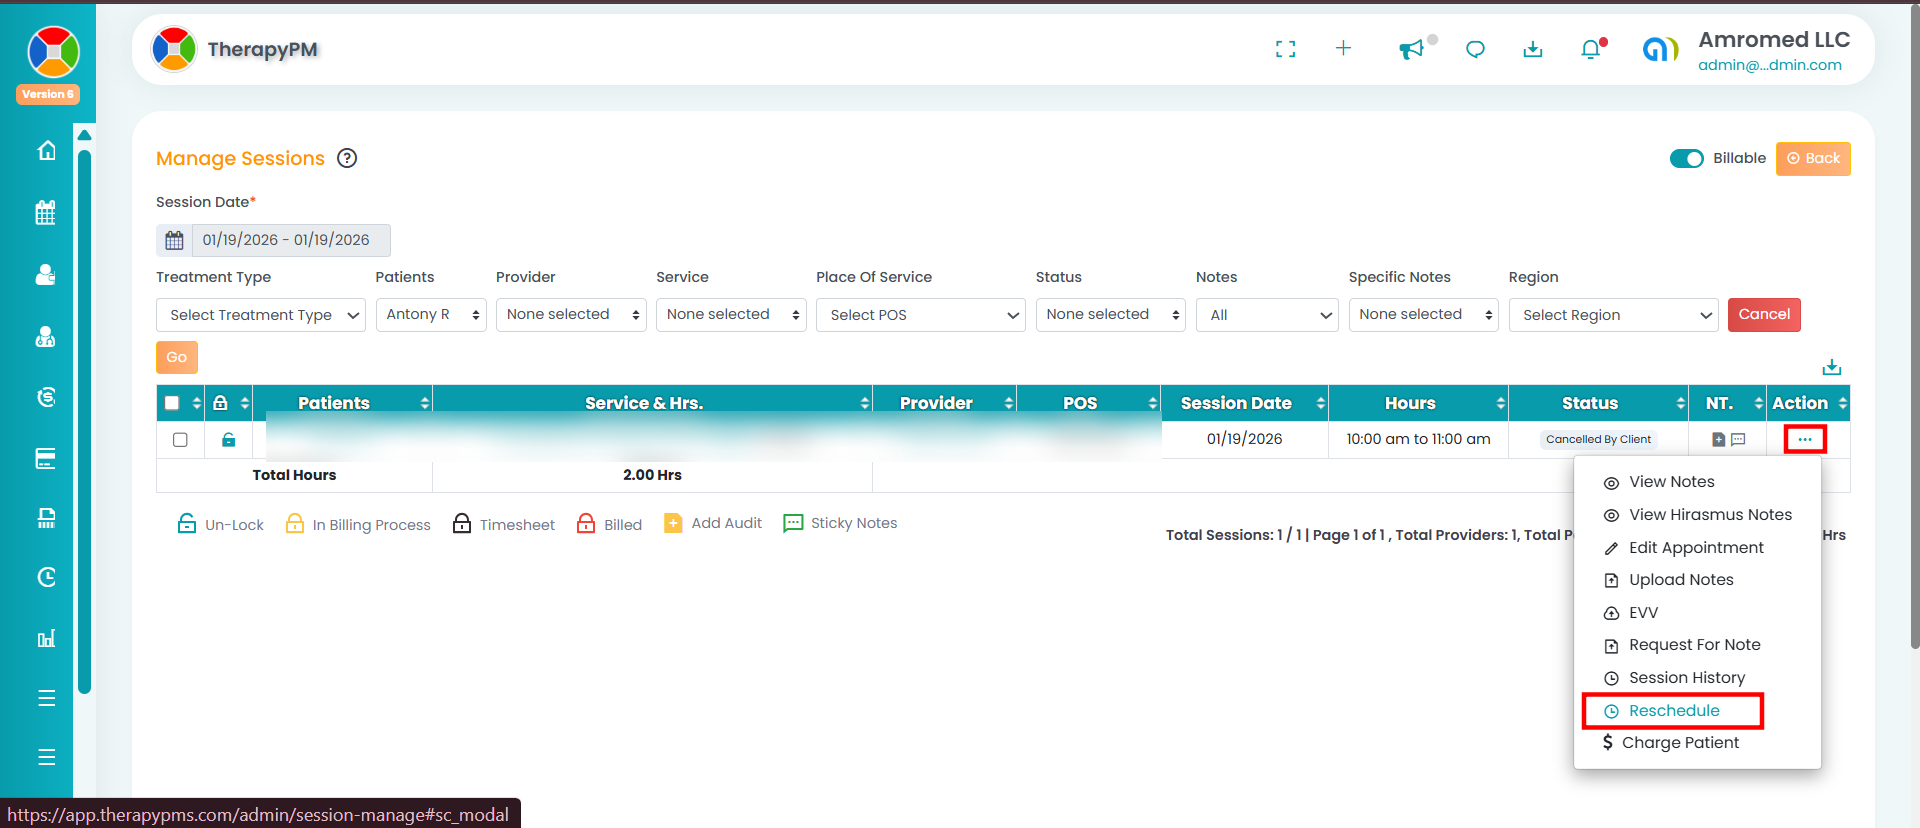Click the 01/19/2026 session date cell
The width and height of the screenshot is (1920, 828).
tap(1245, 439)
